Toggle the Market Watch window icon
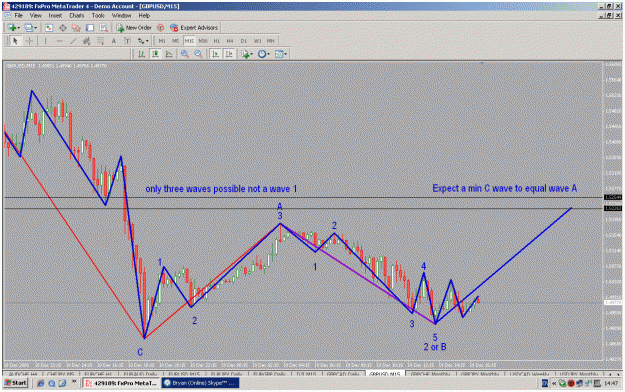 click(49, 28)
